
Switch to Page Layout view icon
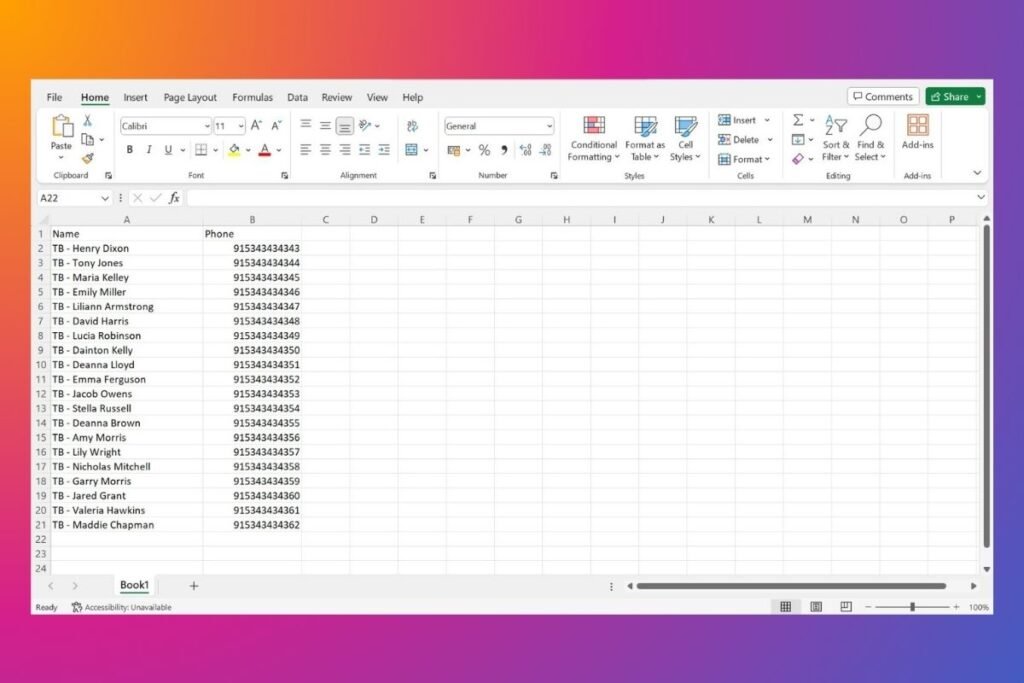click(x=816, y=607)
